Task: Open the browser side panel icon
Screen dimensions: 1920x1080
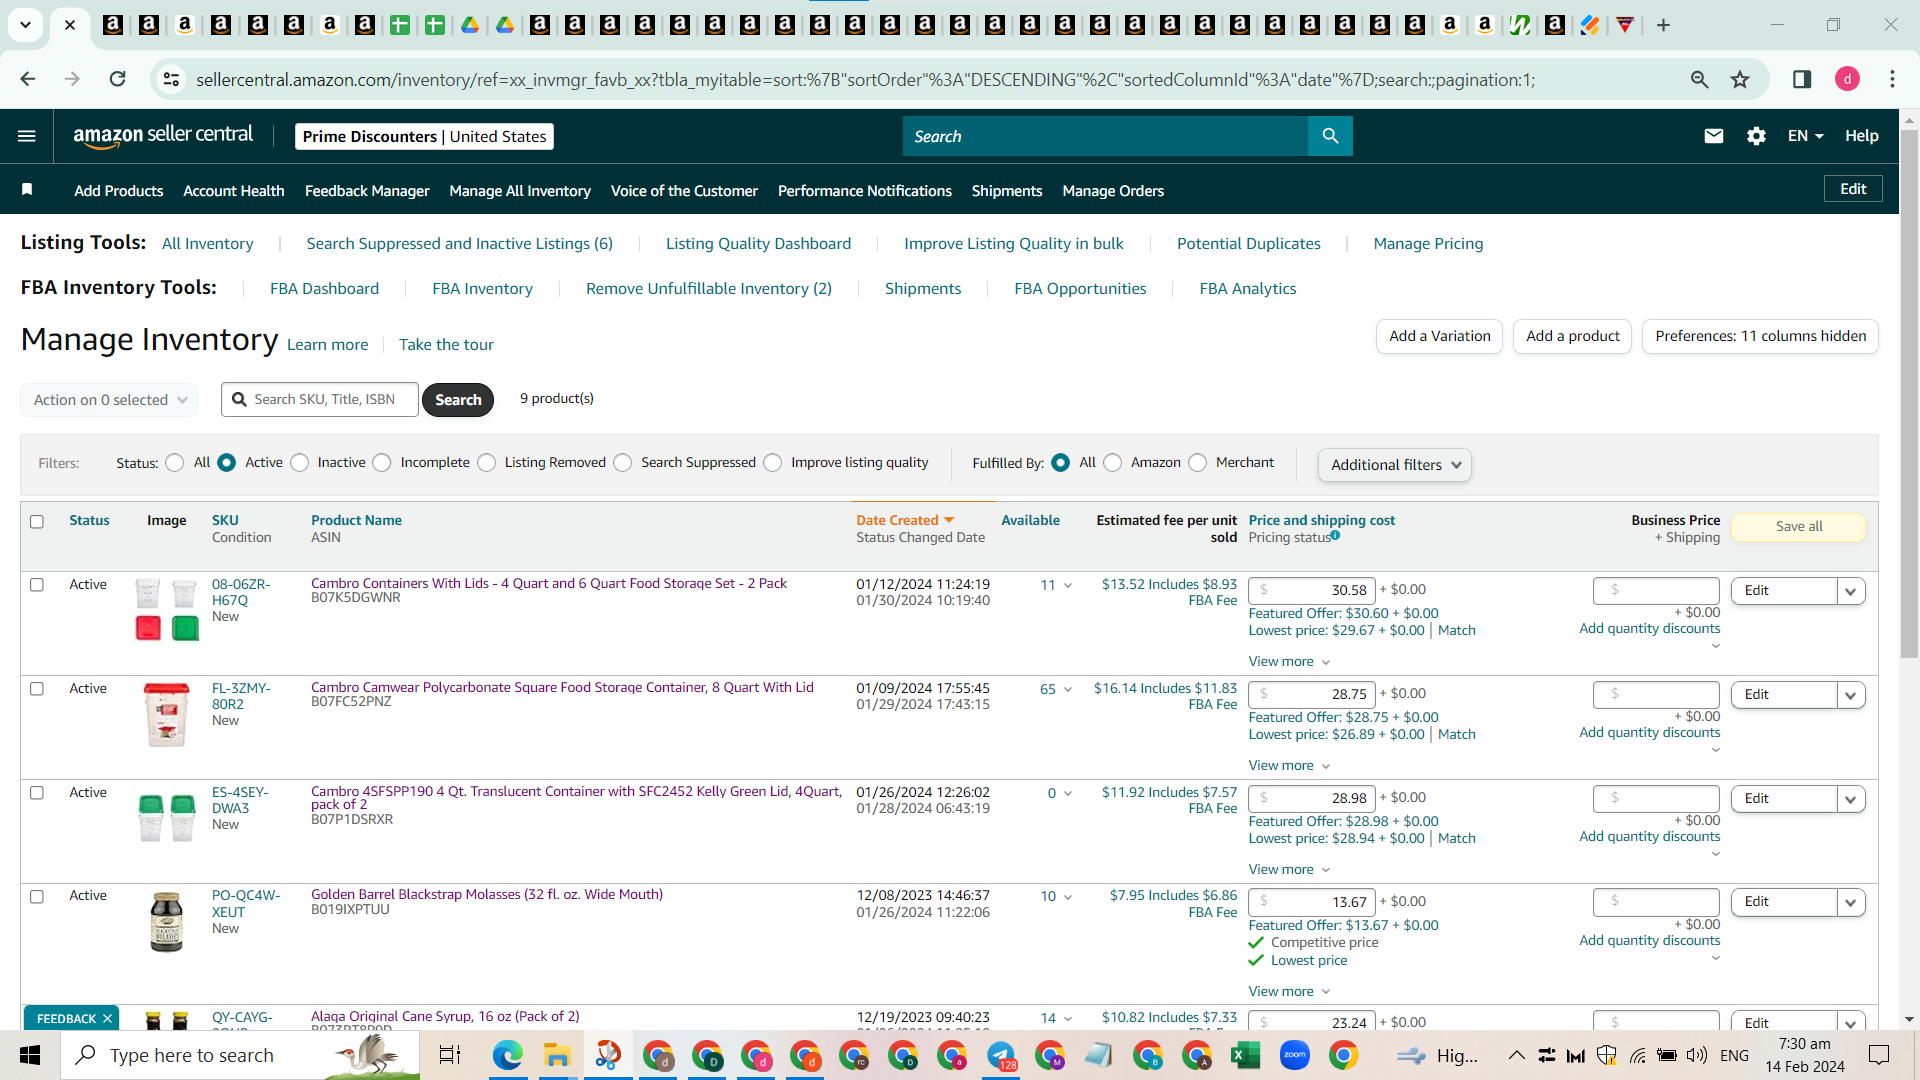Action: (1802, 79)
